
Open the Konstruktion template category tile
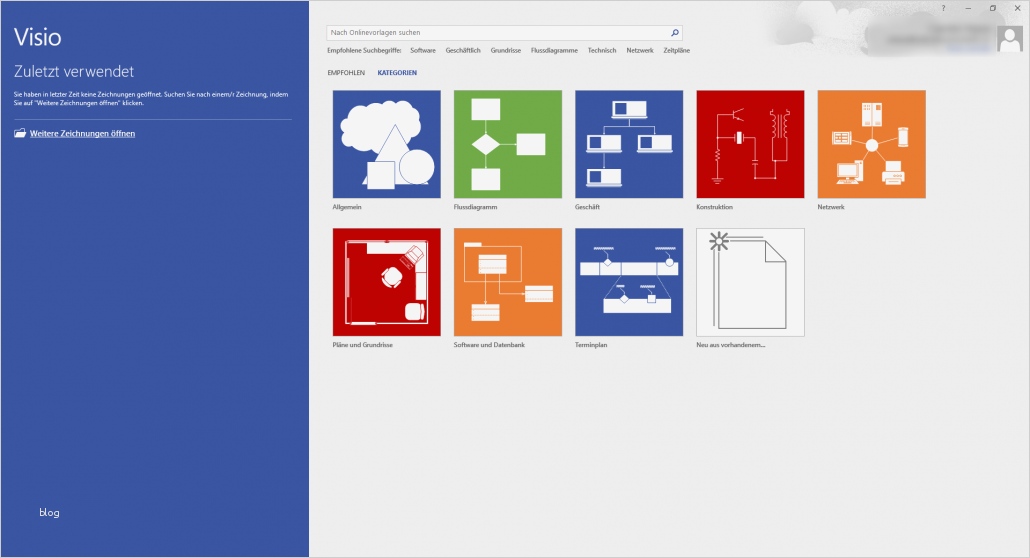(x=750, y=144)
